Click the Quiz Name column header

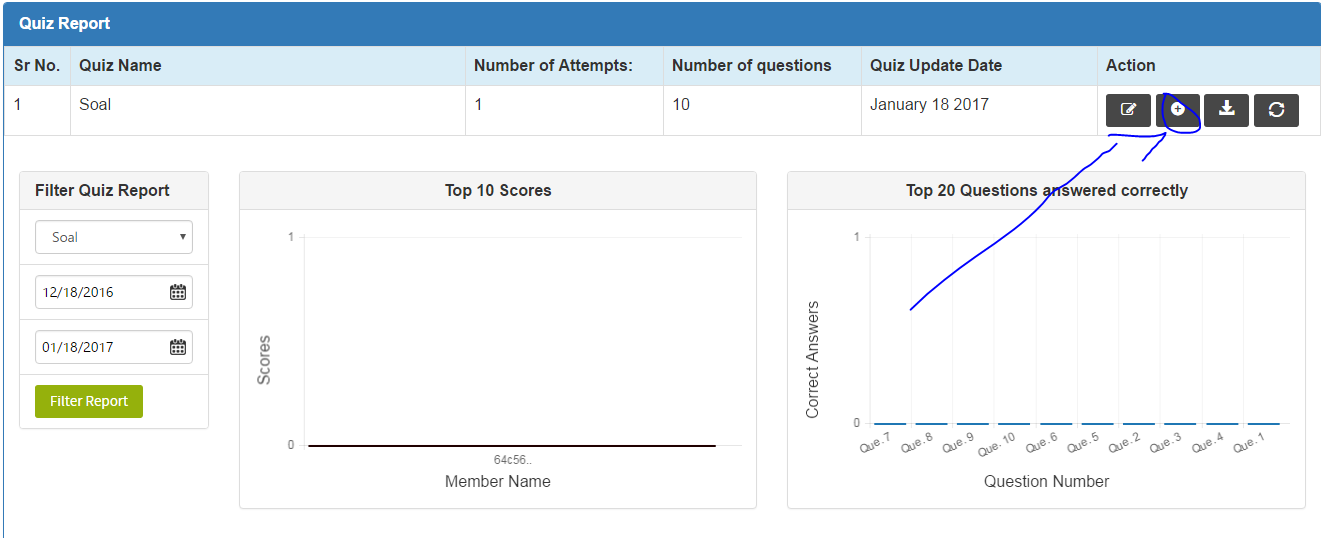pos(120,65)
